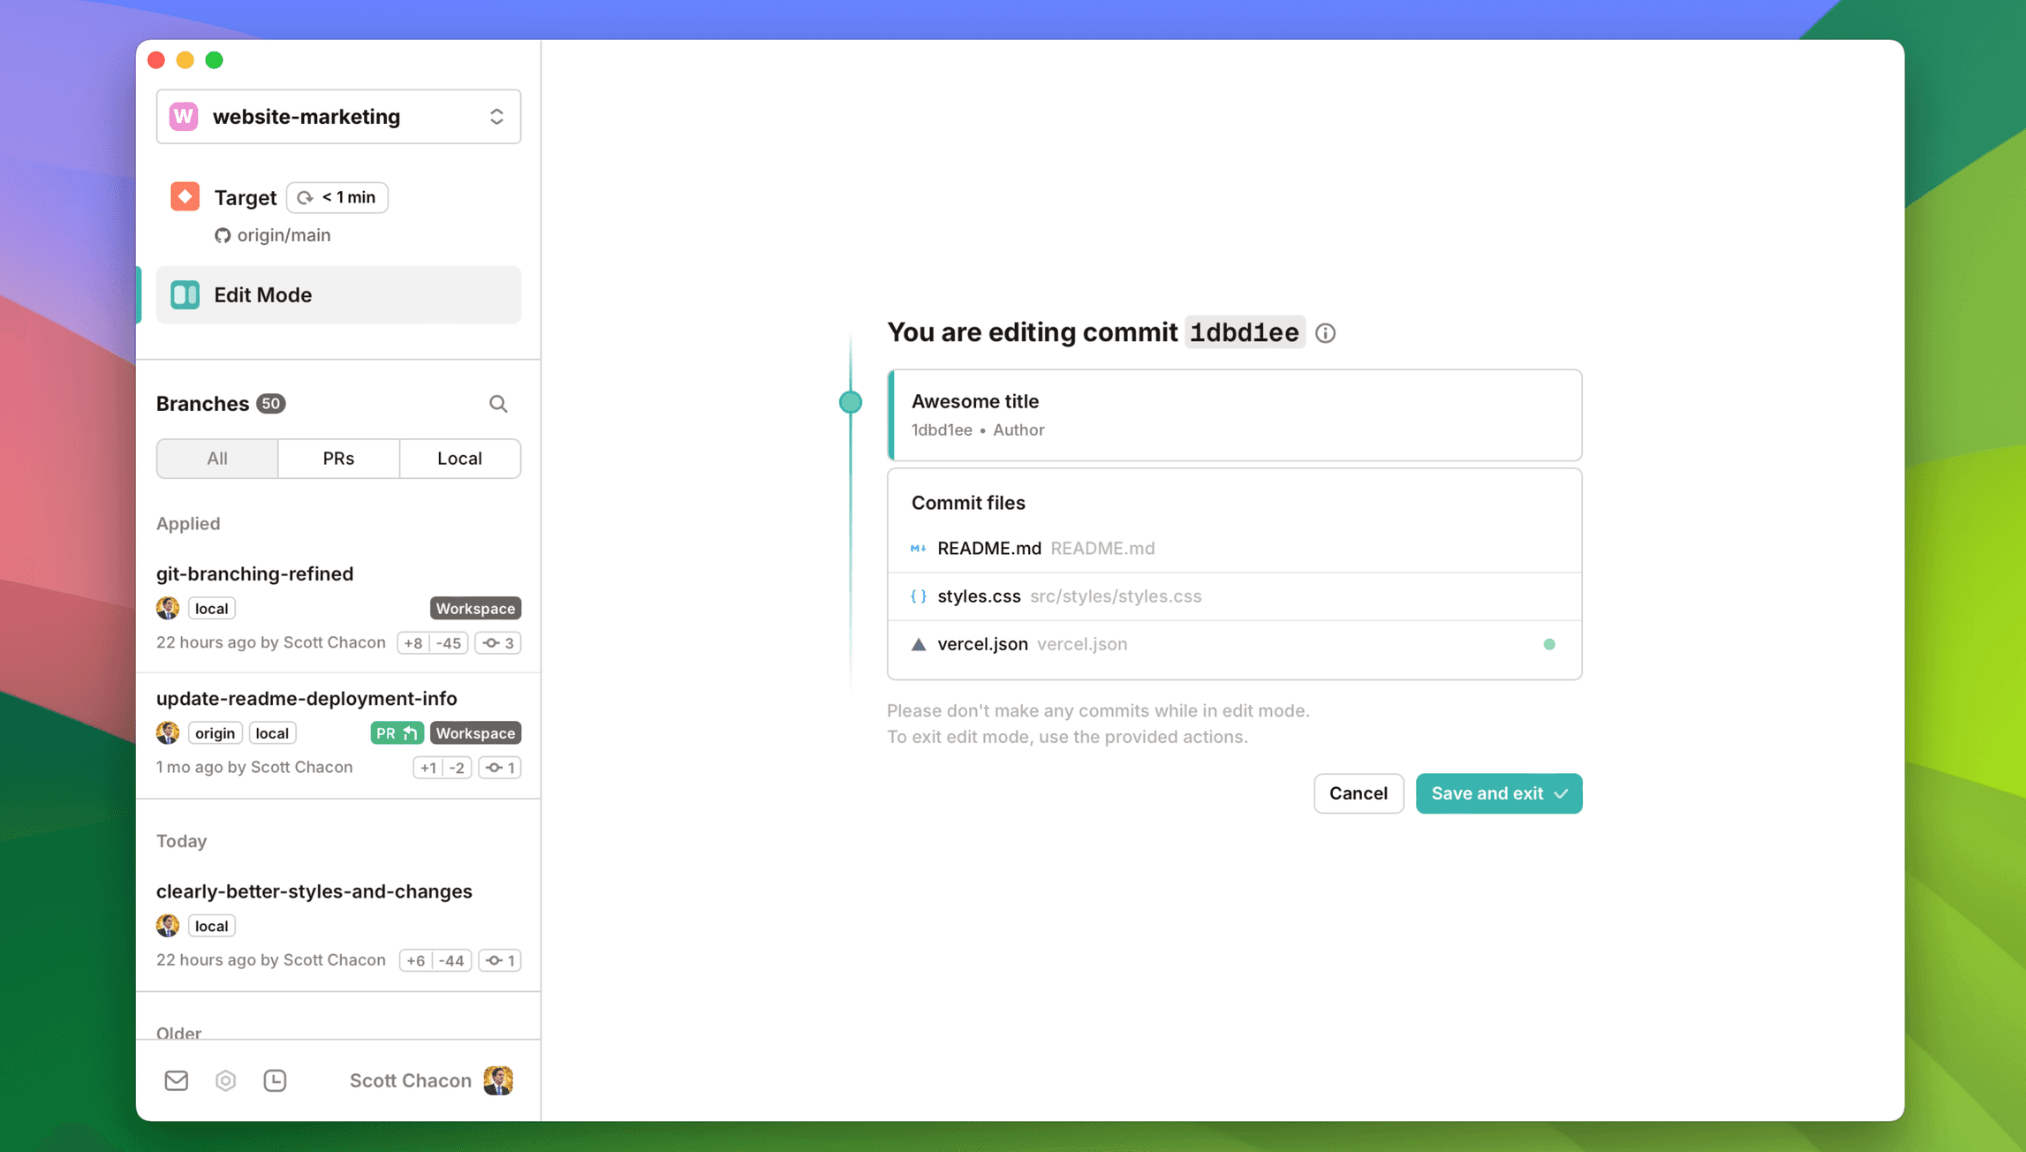Select the All branches tab
This screenshot has height=1152, width=2026.
(217, 456)
